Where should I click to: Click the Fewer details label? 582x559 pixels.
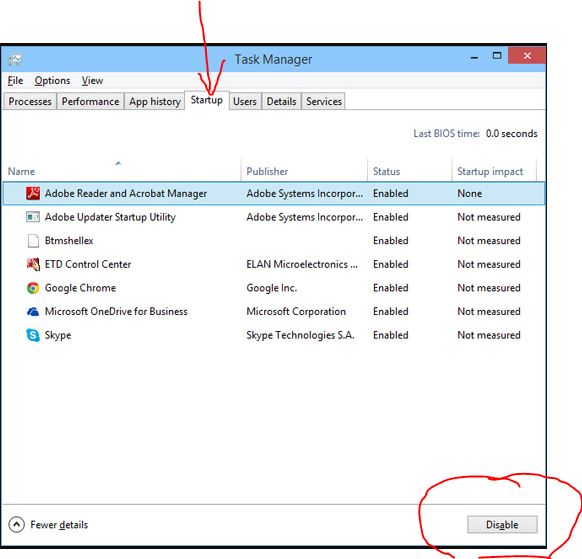point(59,525)
